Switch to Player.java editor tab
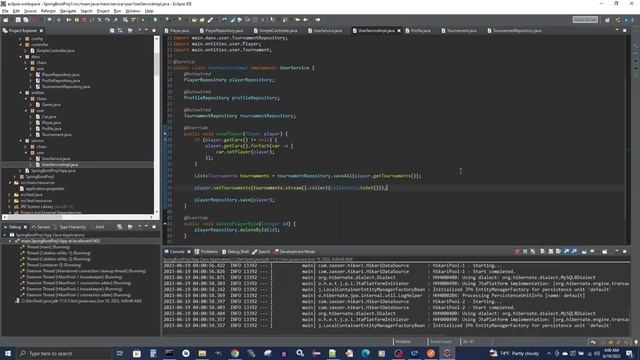 177,31
